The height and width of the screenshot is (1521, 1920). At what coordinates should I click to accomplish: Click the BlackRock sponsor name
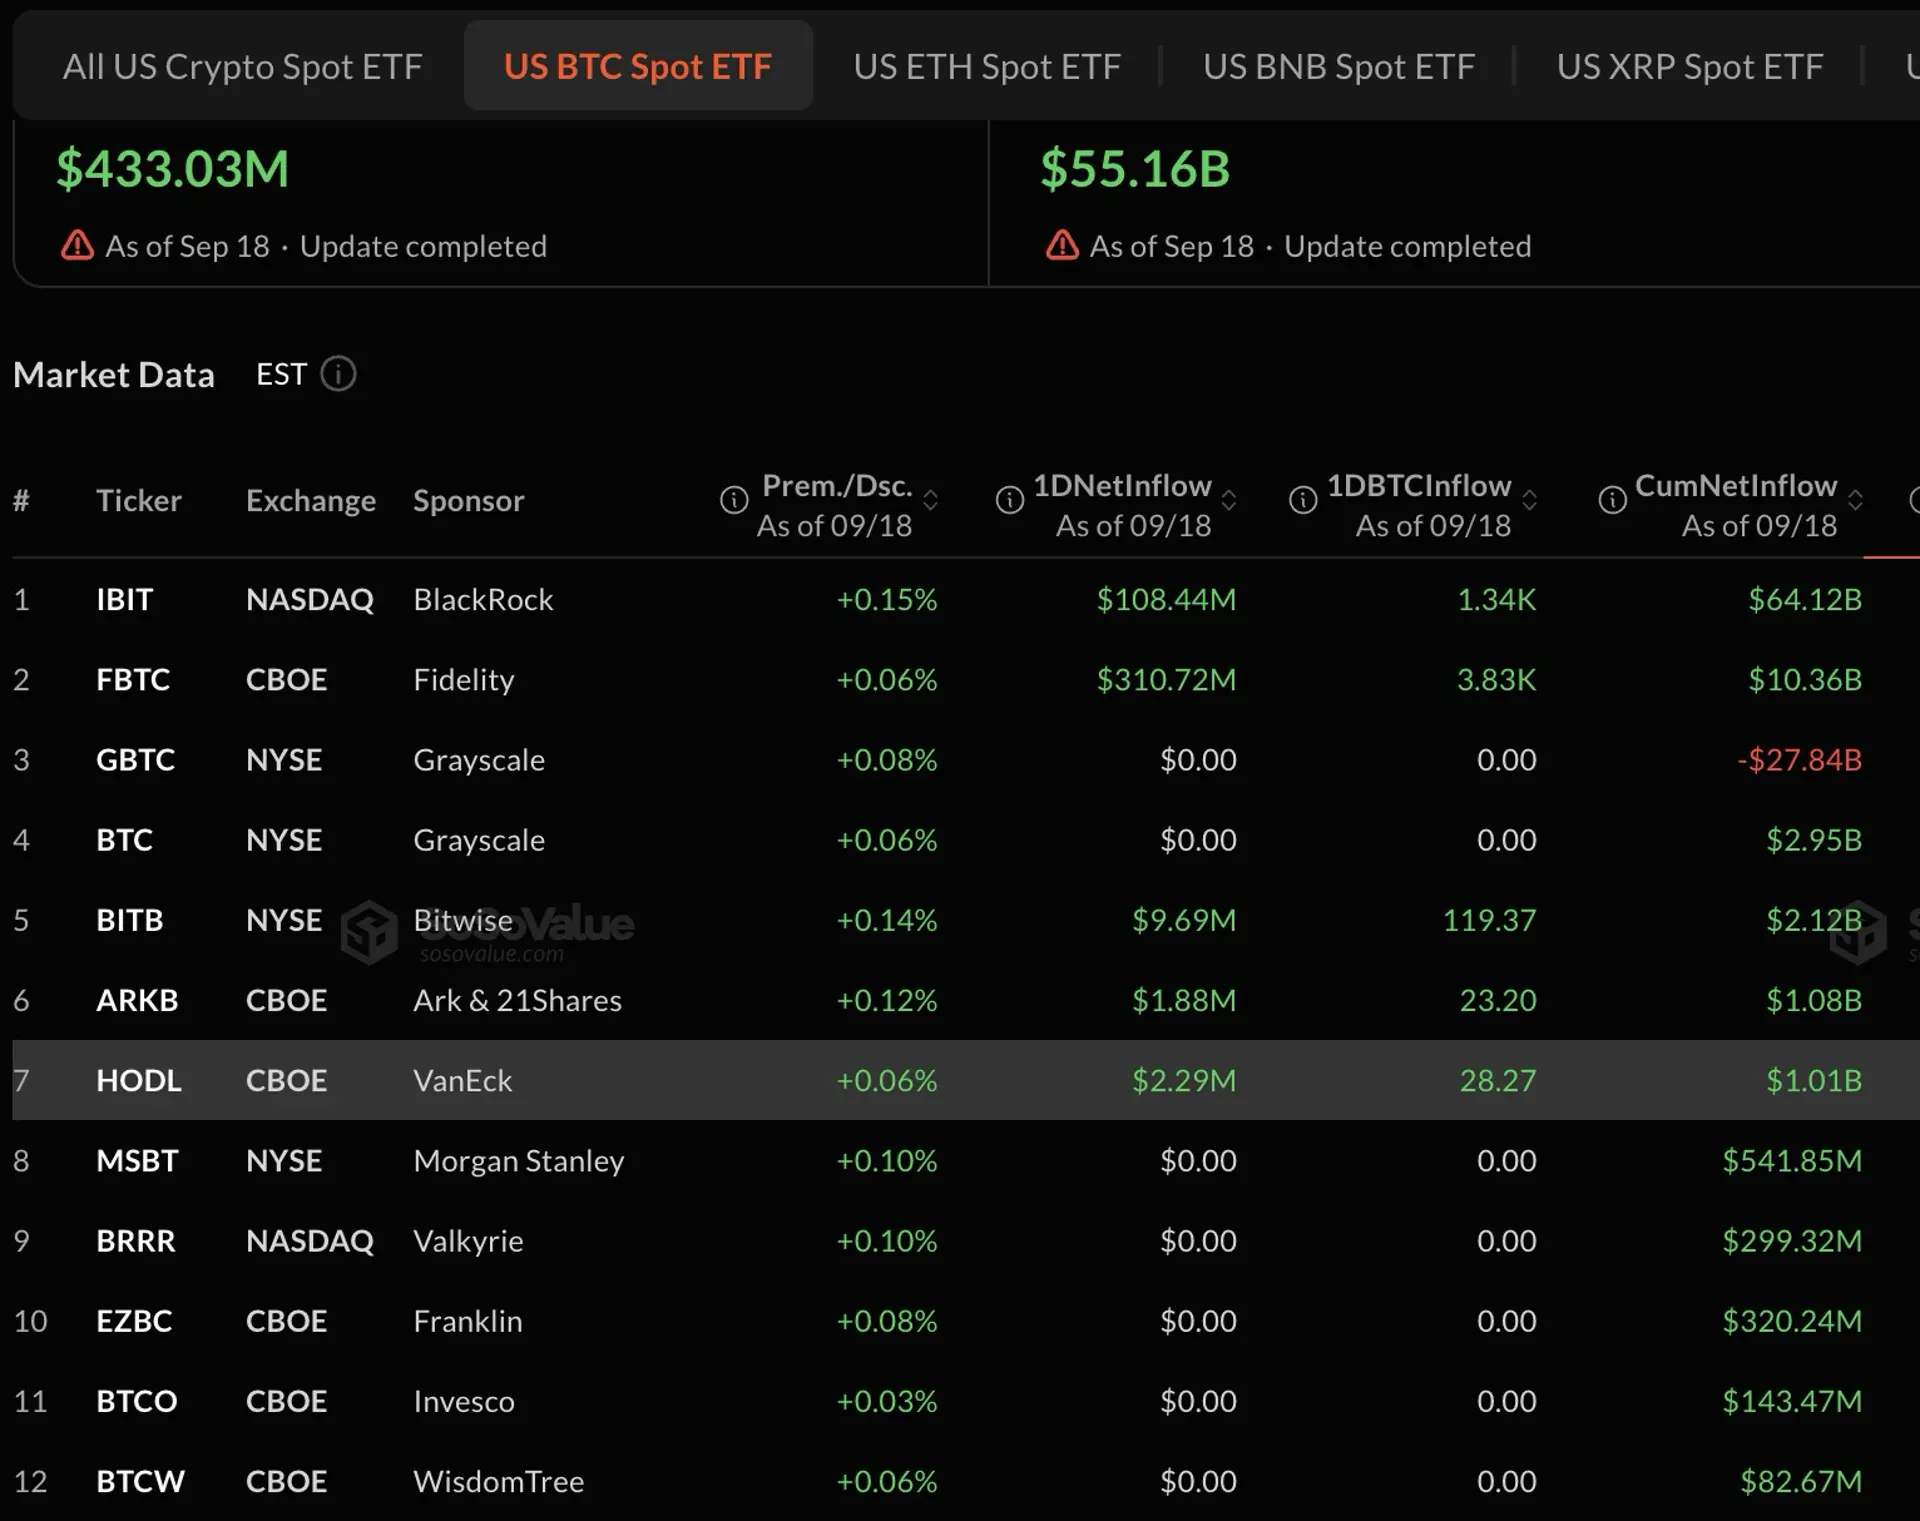point(483,599)
